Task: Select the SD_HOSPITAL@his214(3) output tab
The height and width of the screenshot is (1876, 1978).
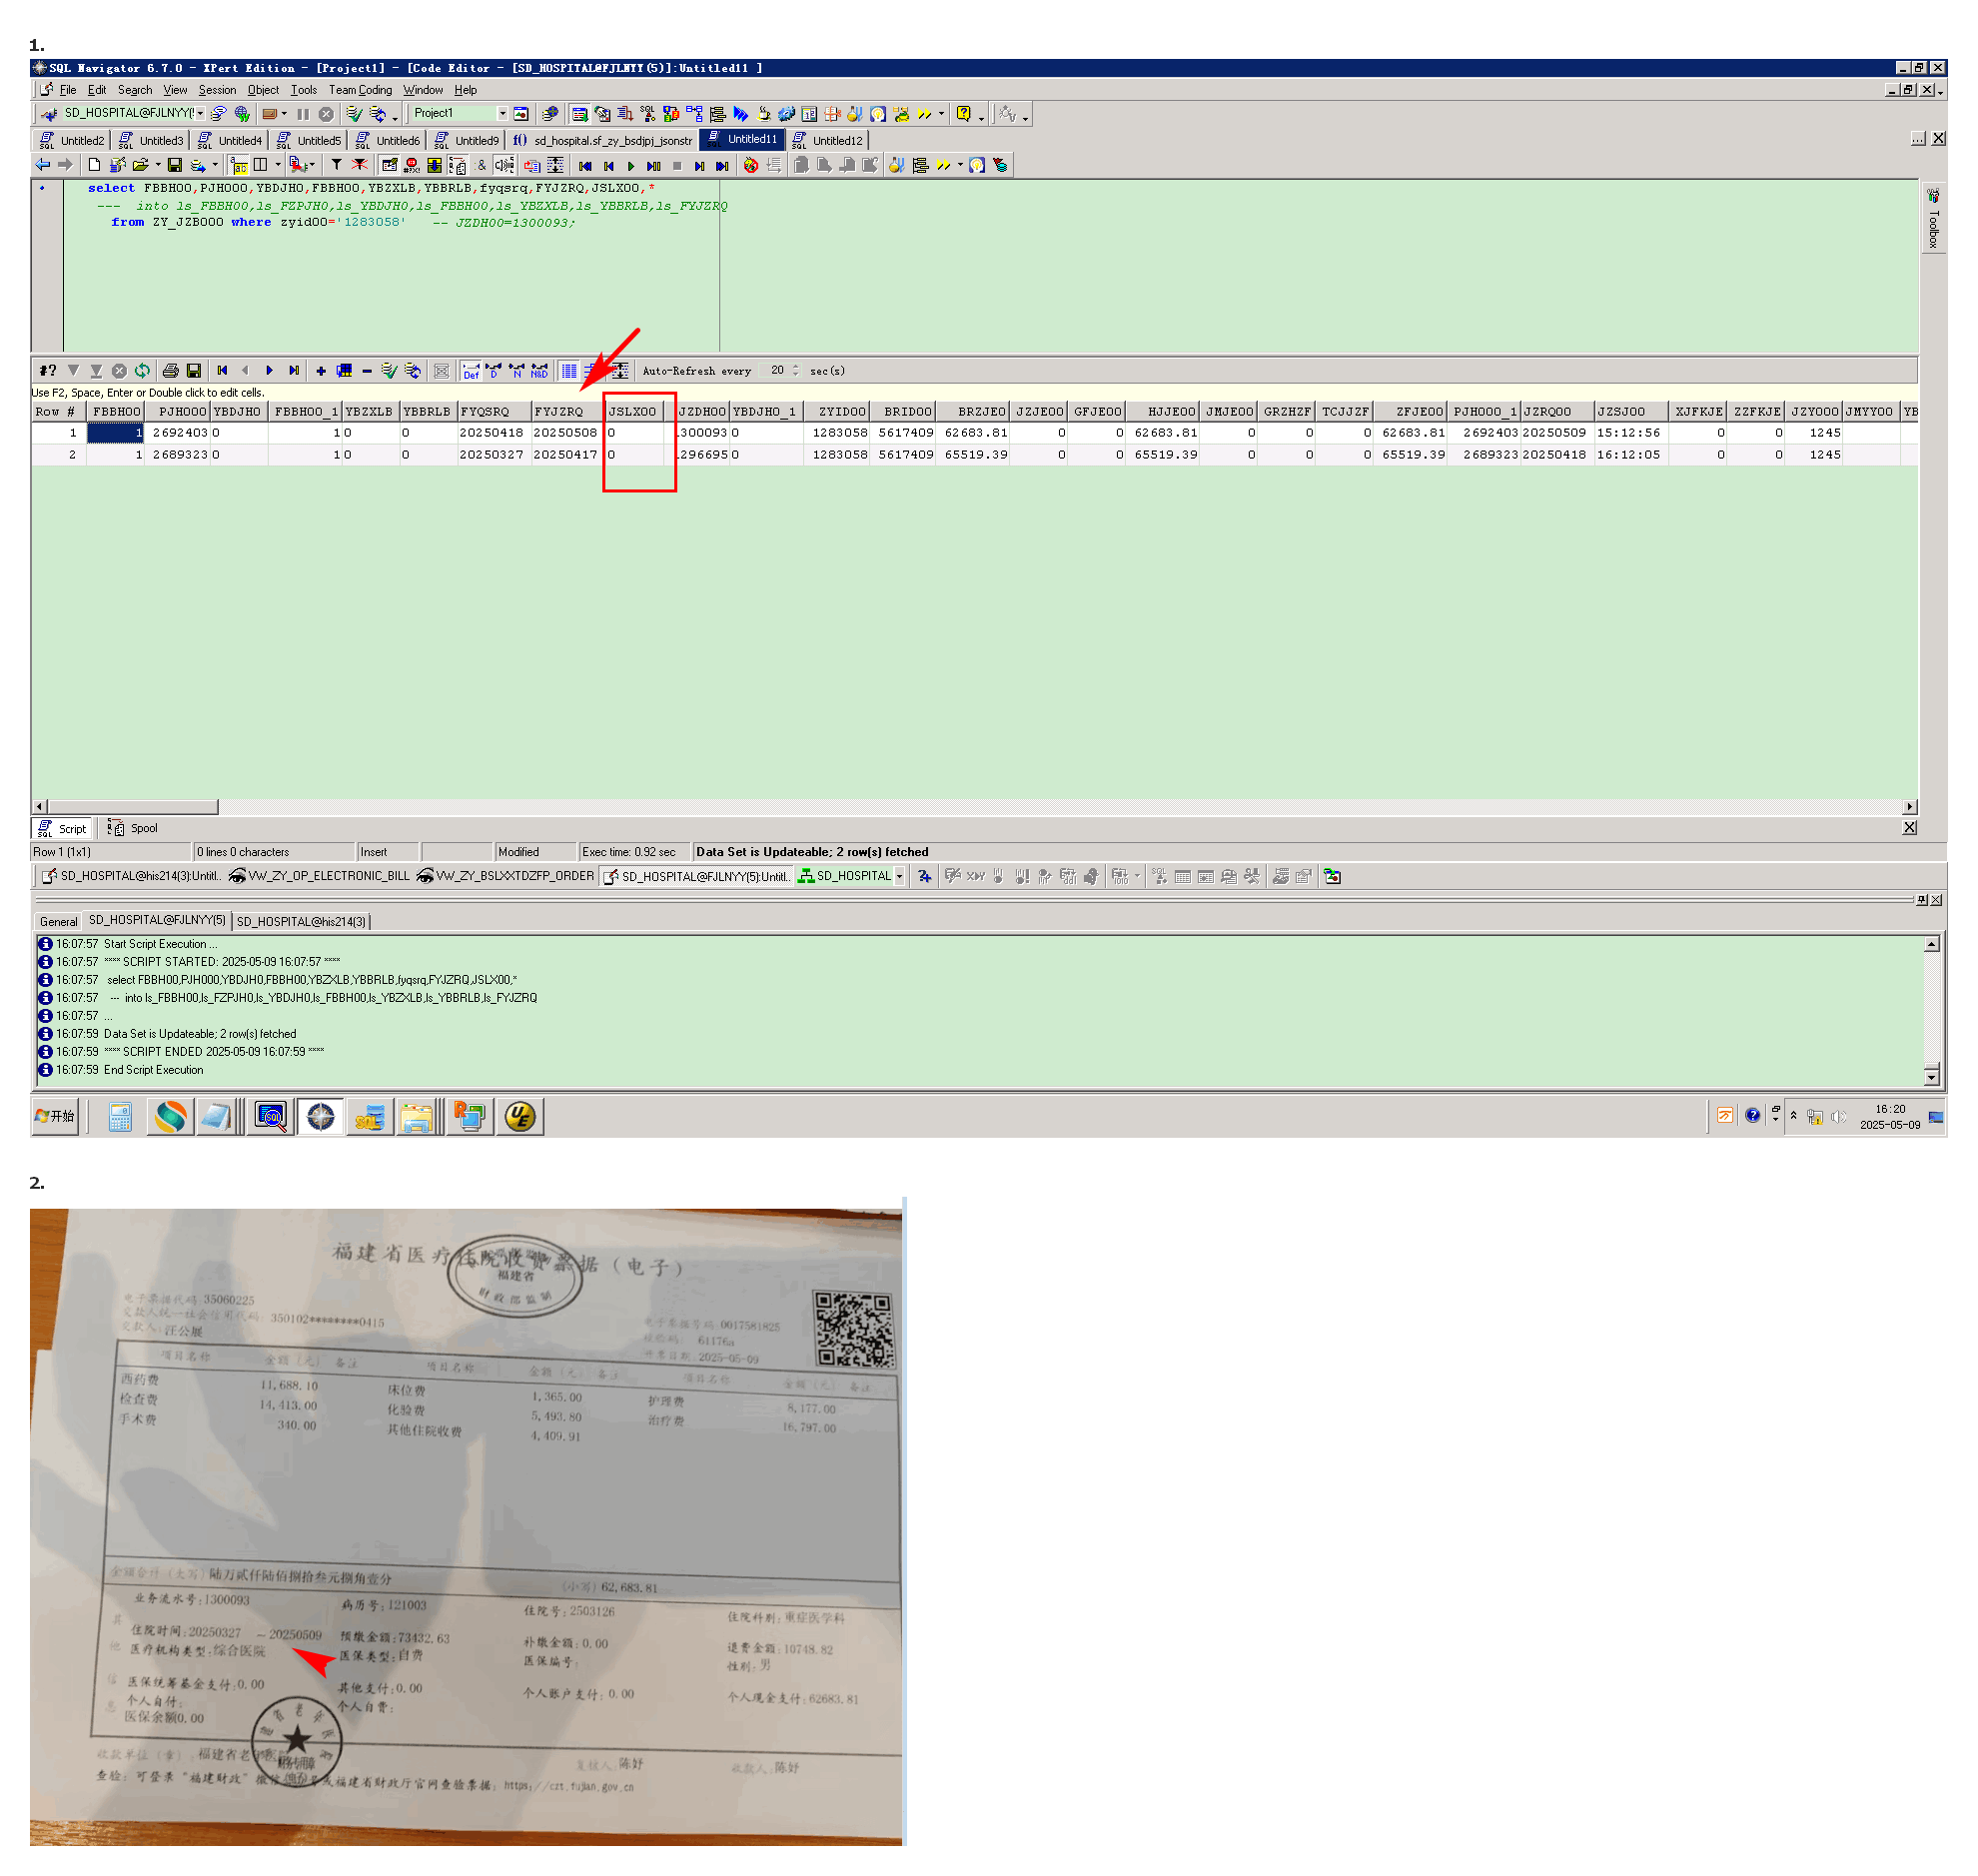Action: point(301,922)
